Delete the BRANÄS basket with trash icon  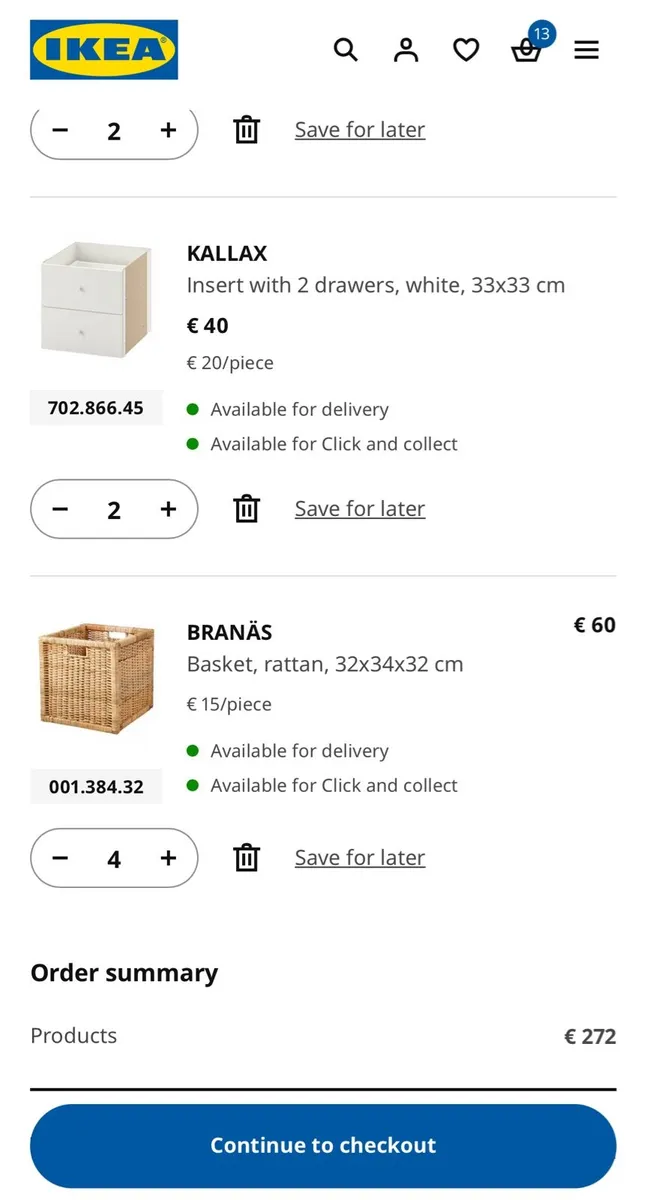pyautogui.click(x=246, y=857)
